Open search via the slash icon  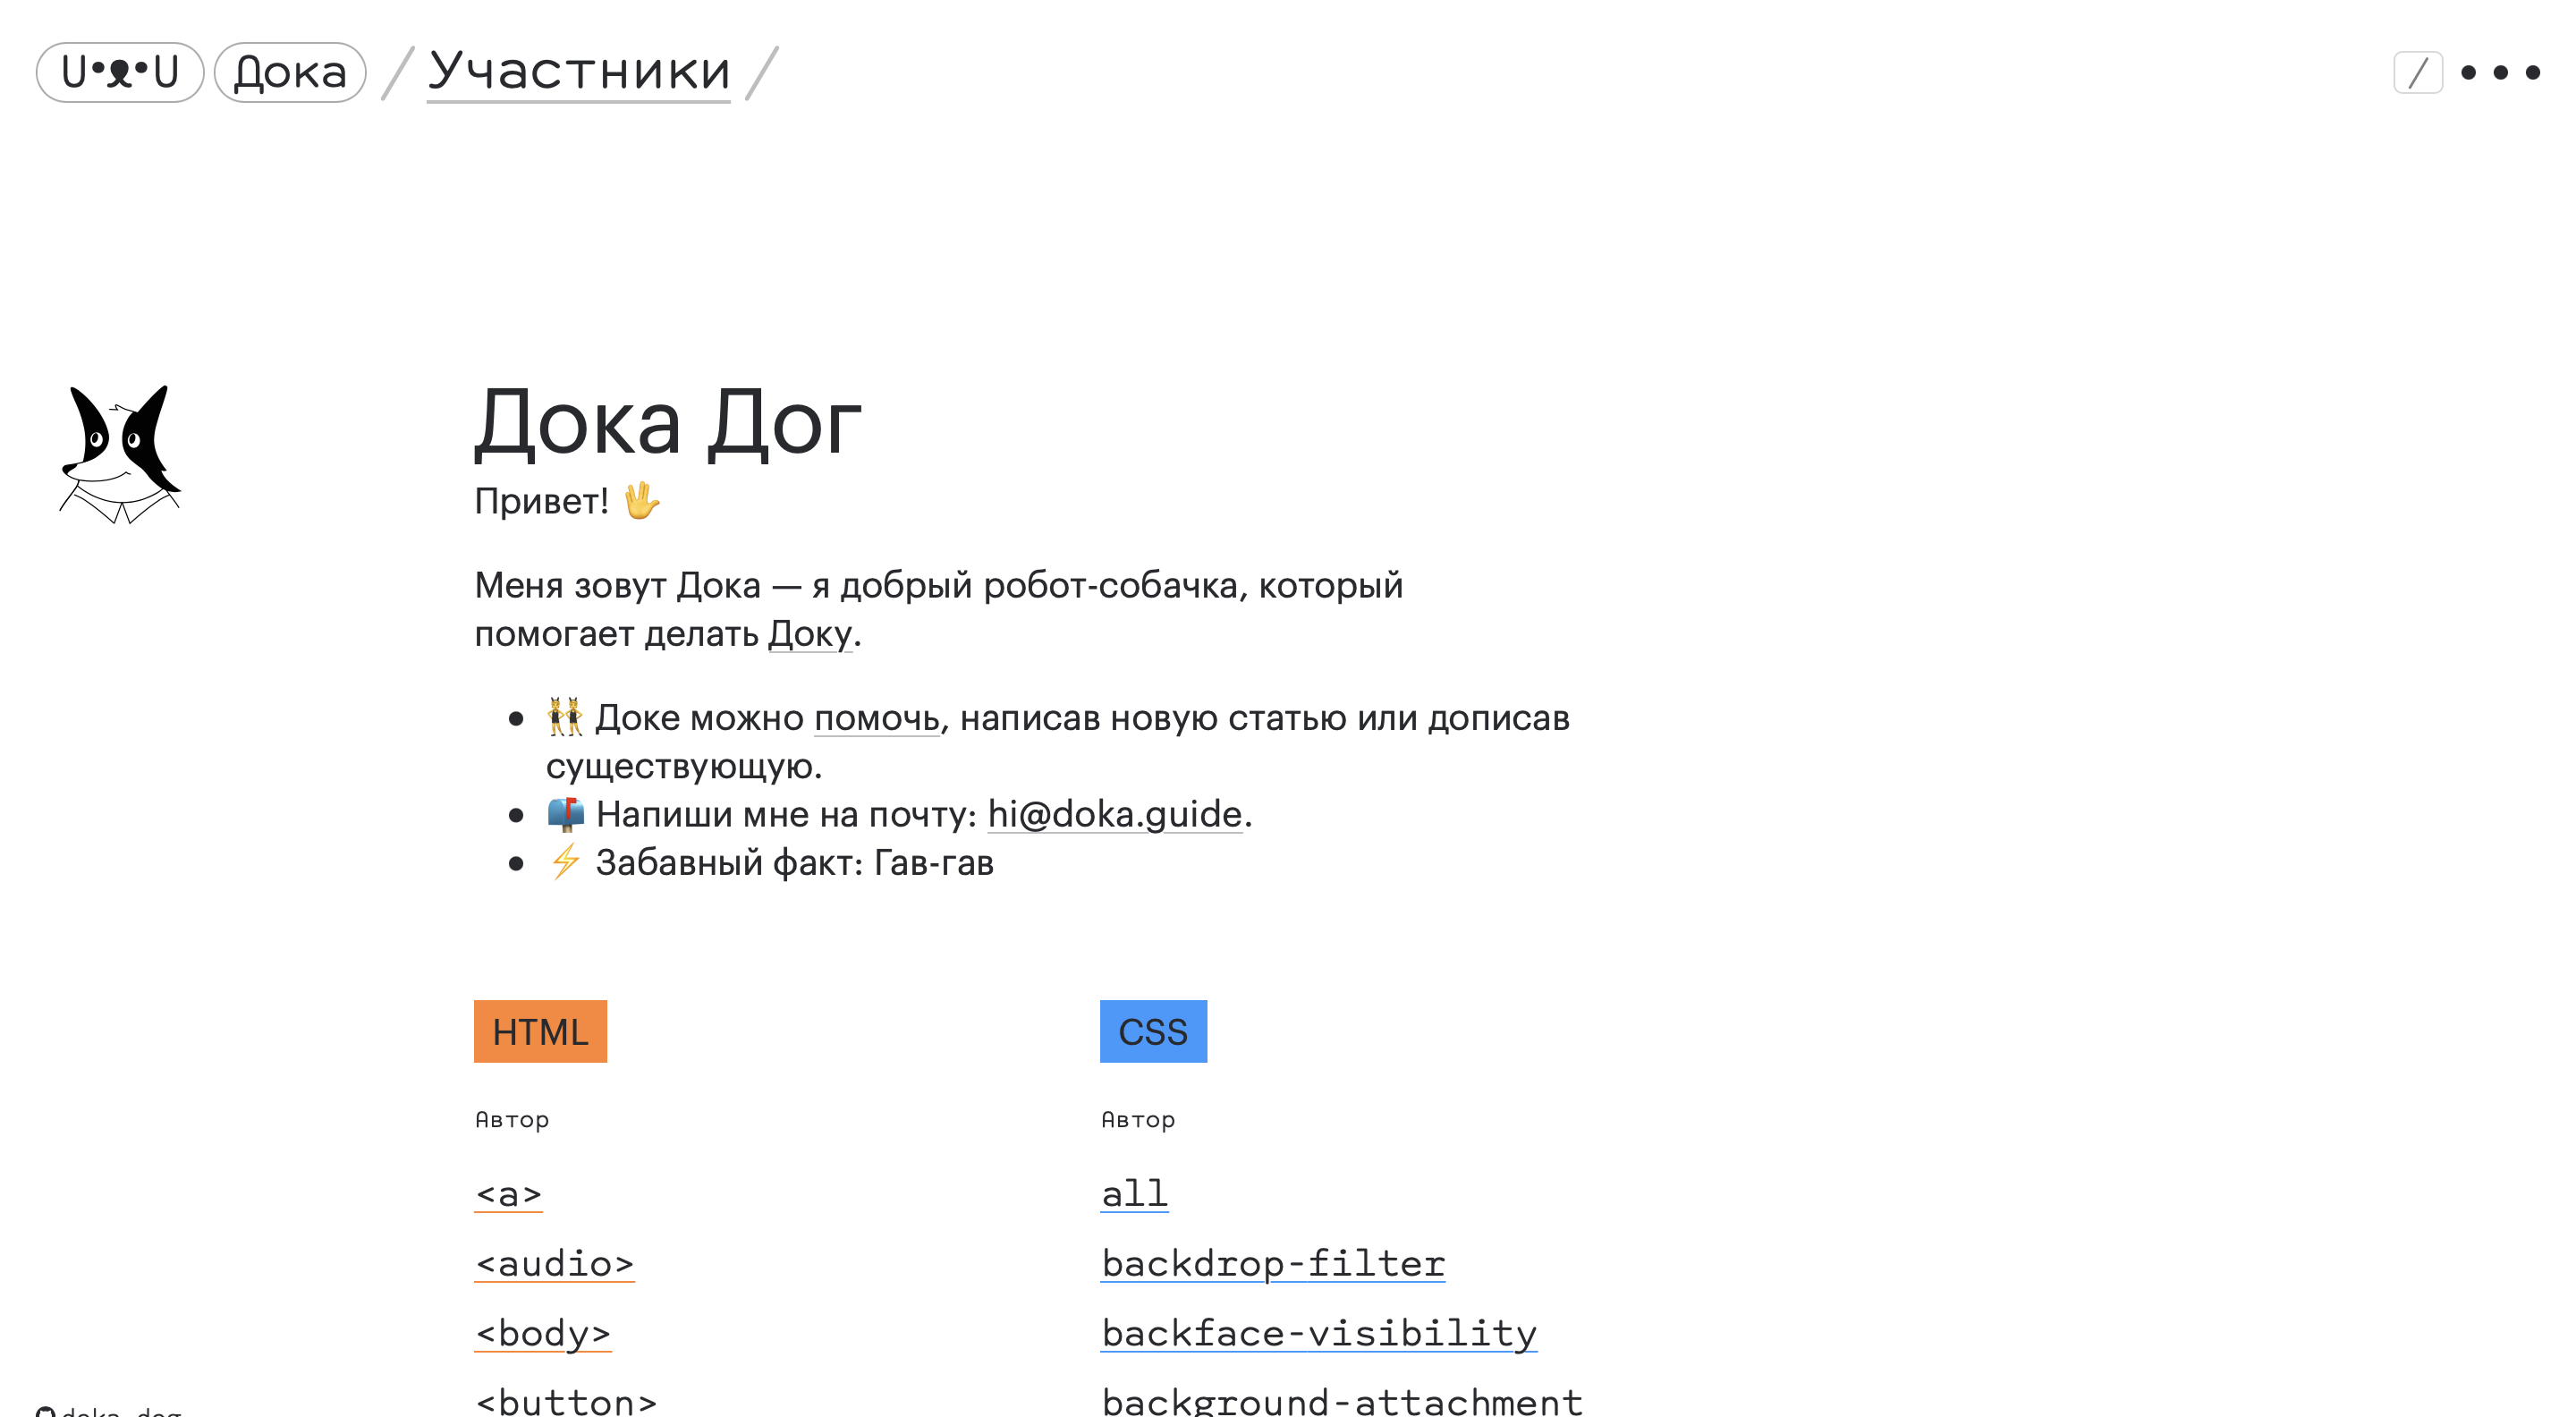[2420, 72]
